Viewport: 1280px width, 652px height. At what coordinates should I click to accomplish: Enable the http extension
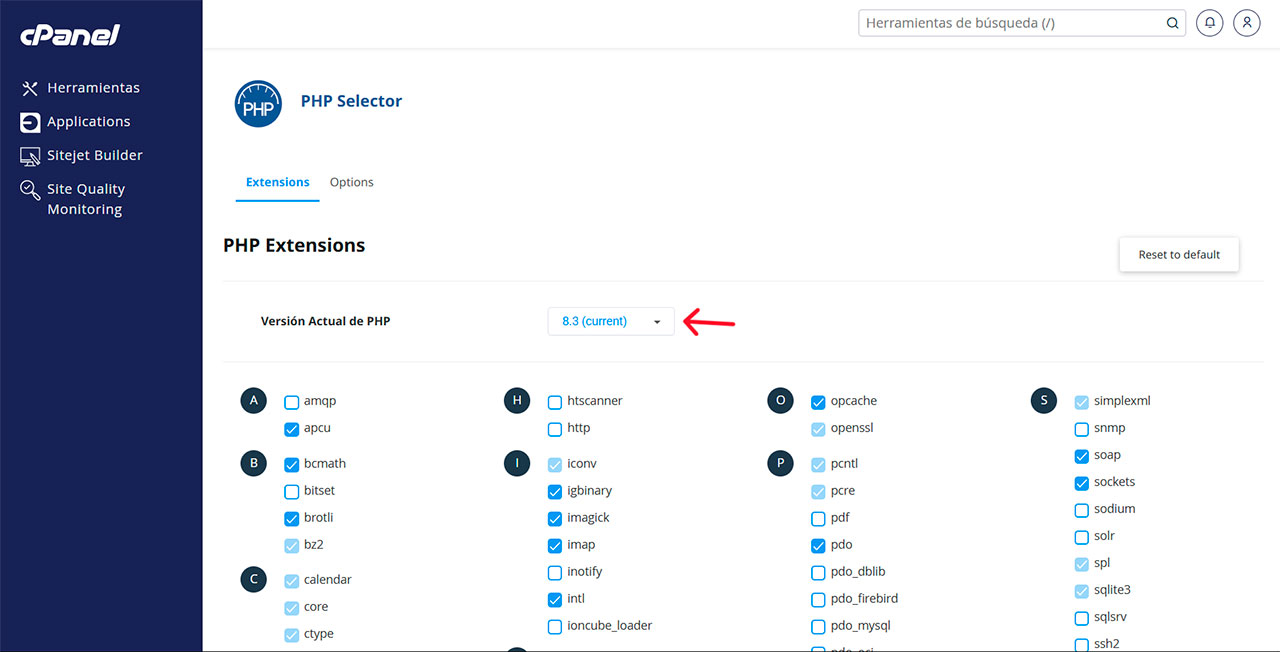click(x=555, y=429)
